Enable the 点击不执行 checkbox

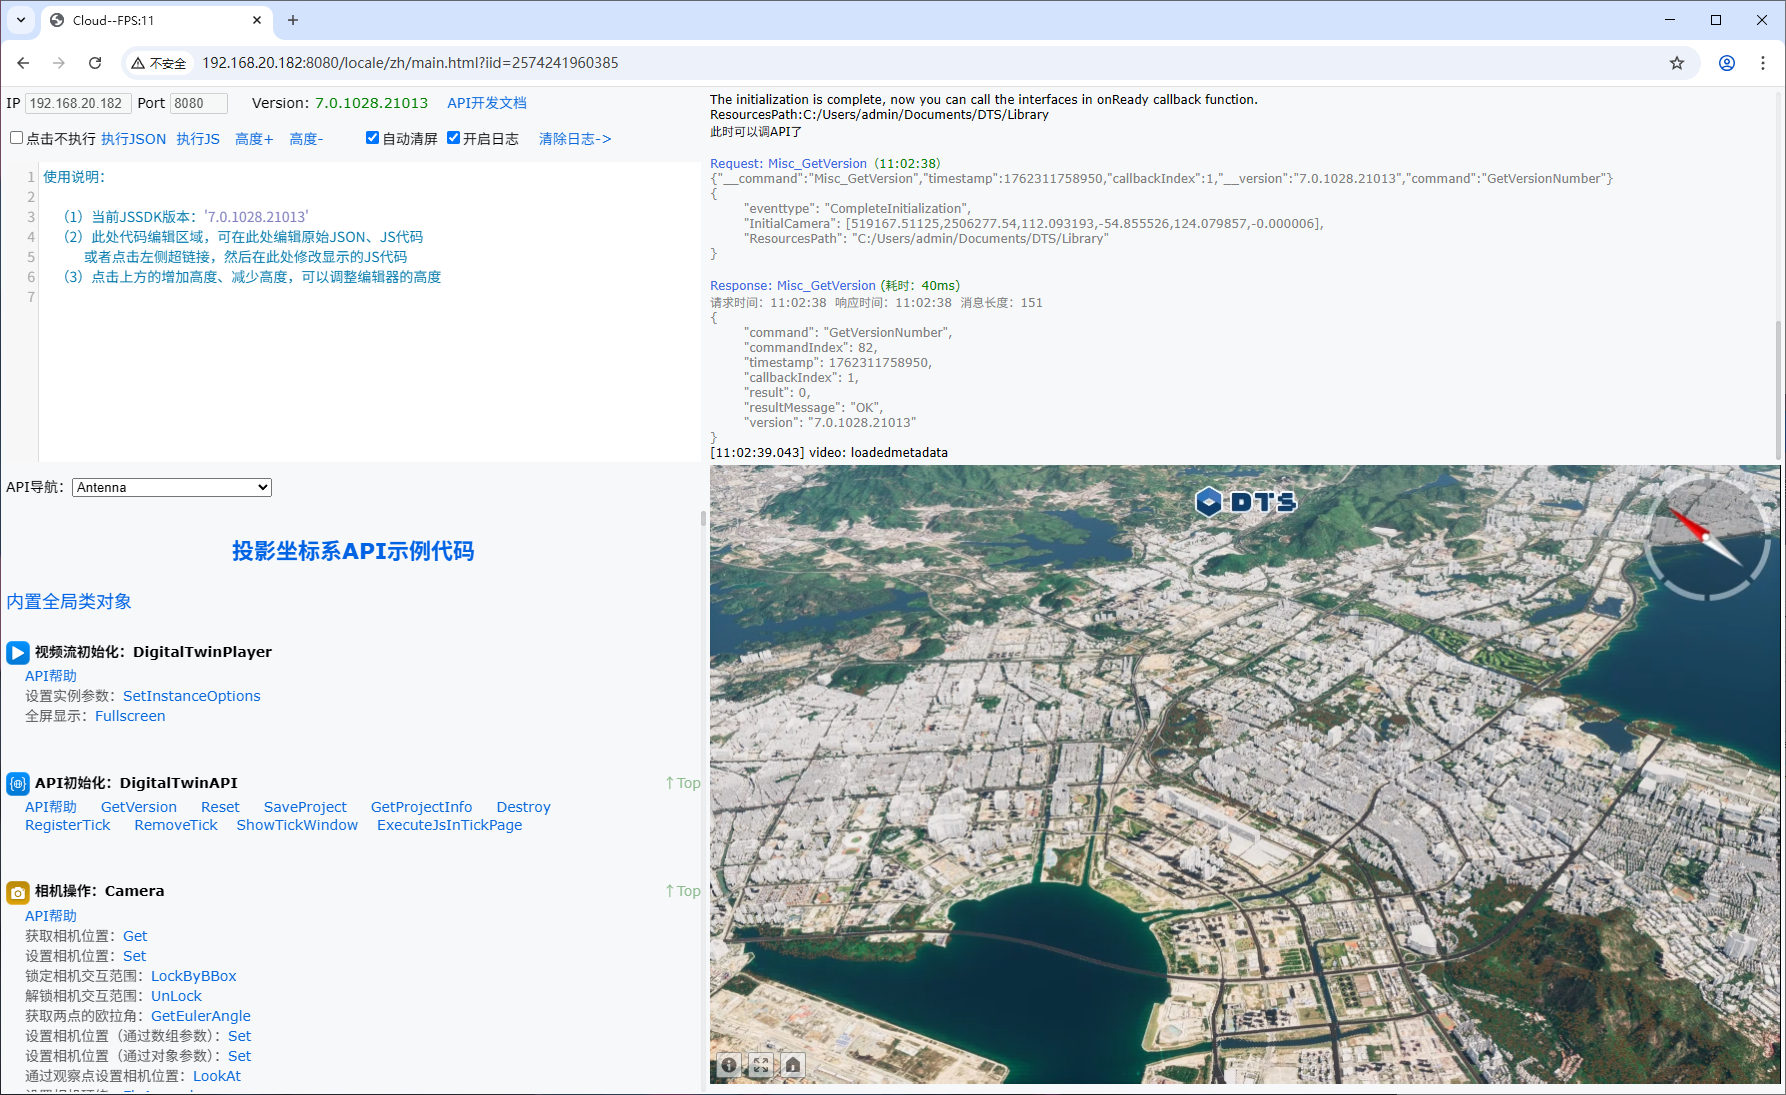click(16, 138)
